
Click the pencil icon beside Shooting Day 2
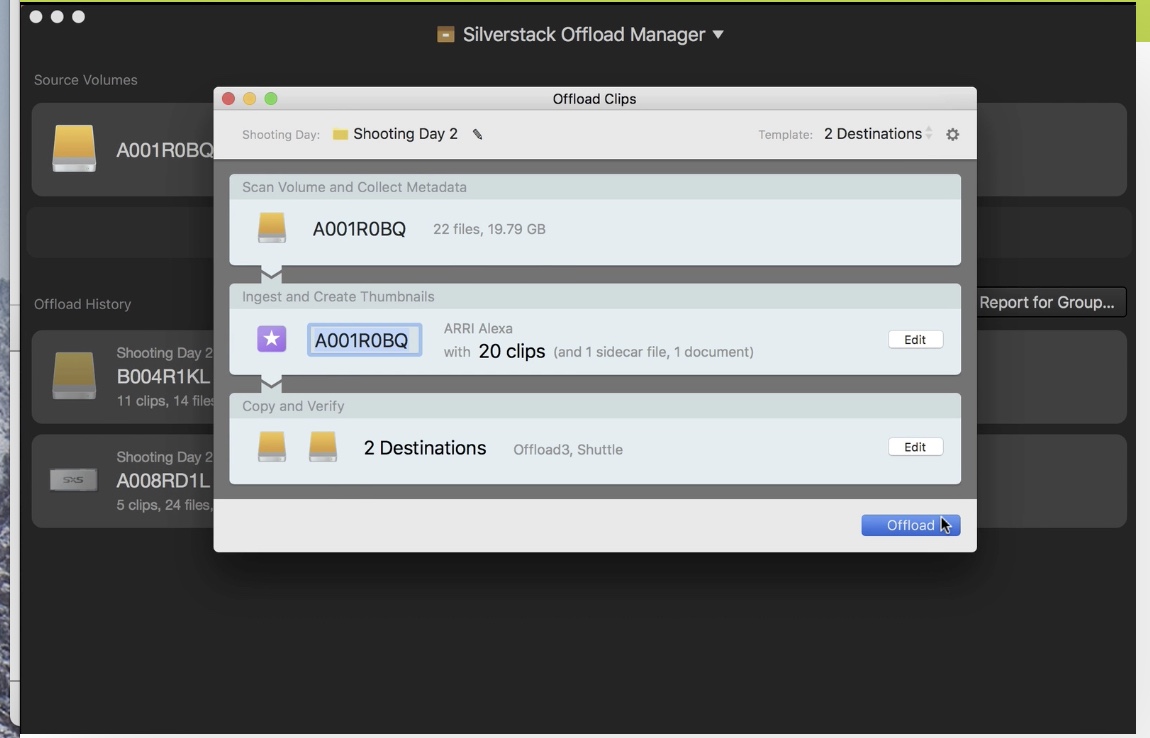pos(478,135)
